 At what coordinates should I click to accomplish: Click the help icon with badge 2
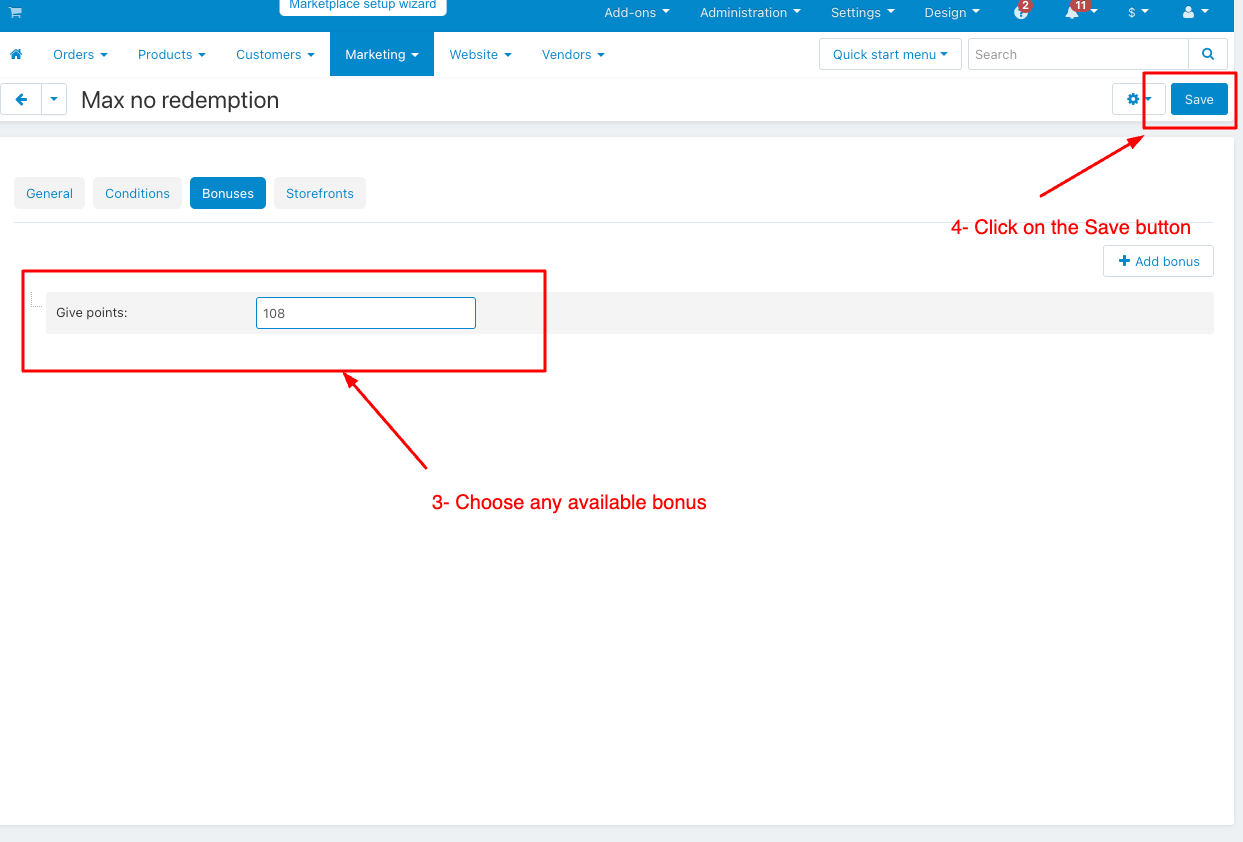click(1021, 13)
